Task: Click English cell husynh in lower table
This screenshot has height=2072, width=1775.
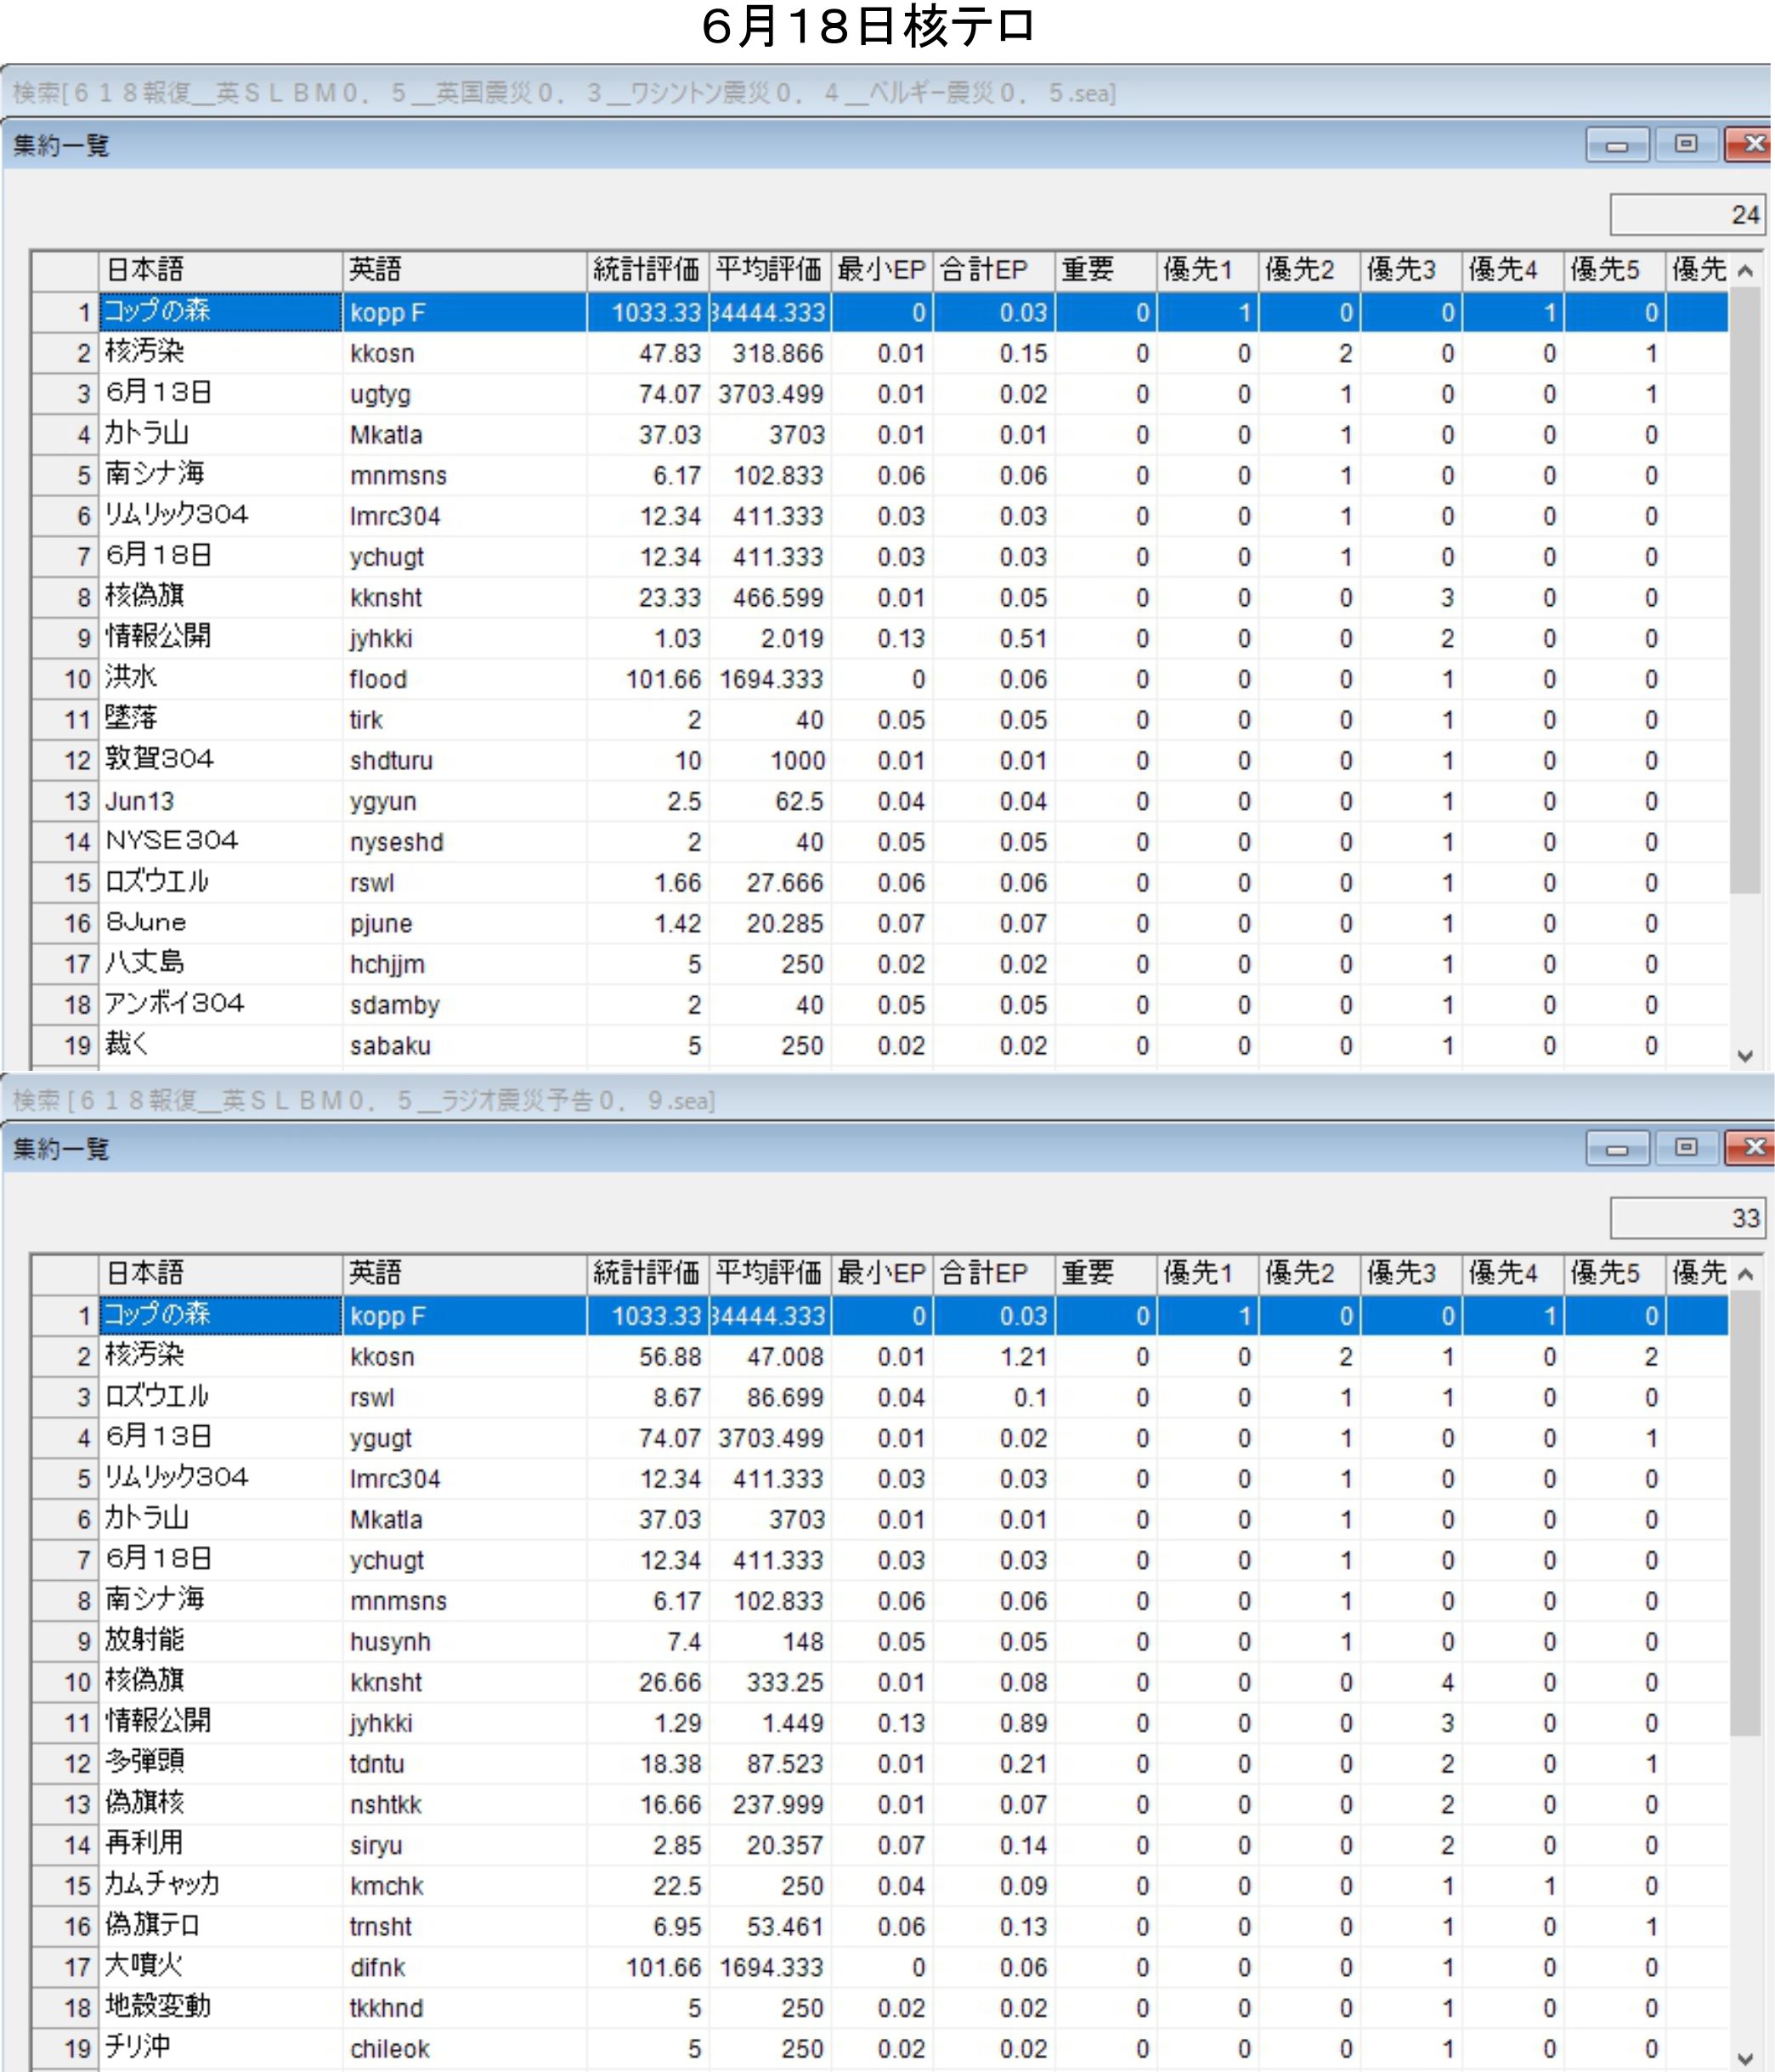Action: [x=464, y=1642]
